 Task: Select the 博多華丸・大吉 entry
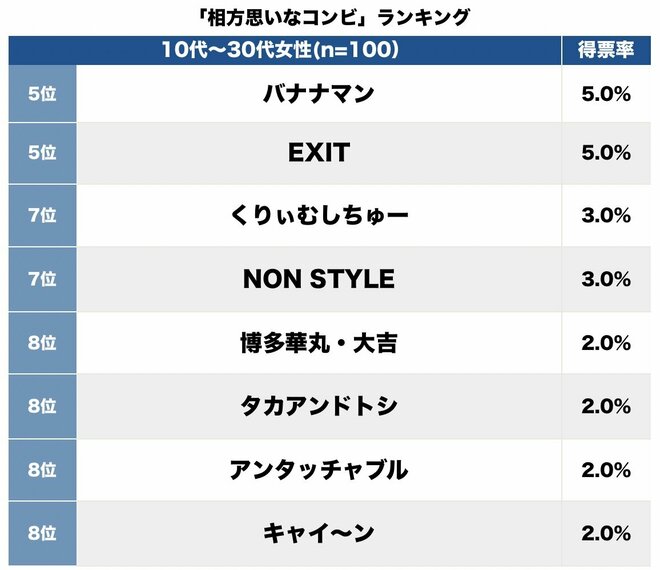[x=319, y=343]
